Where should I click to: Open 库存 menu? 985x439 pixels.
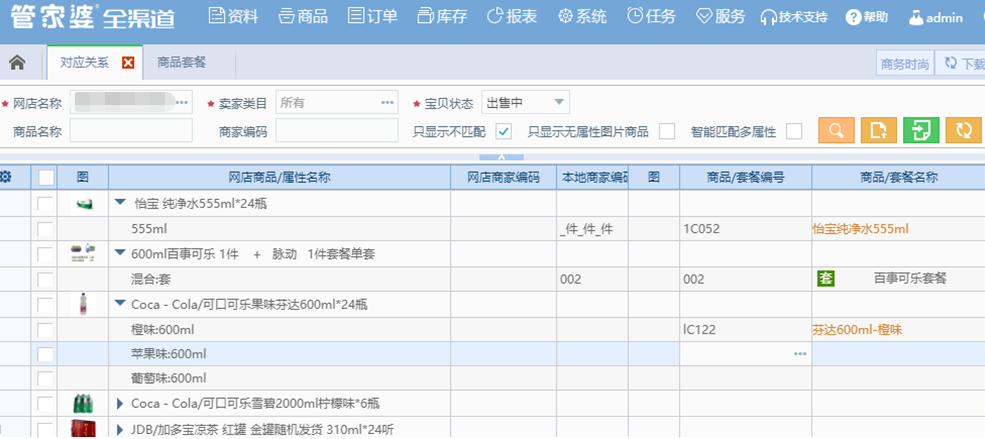coord(442,16)
